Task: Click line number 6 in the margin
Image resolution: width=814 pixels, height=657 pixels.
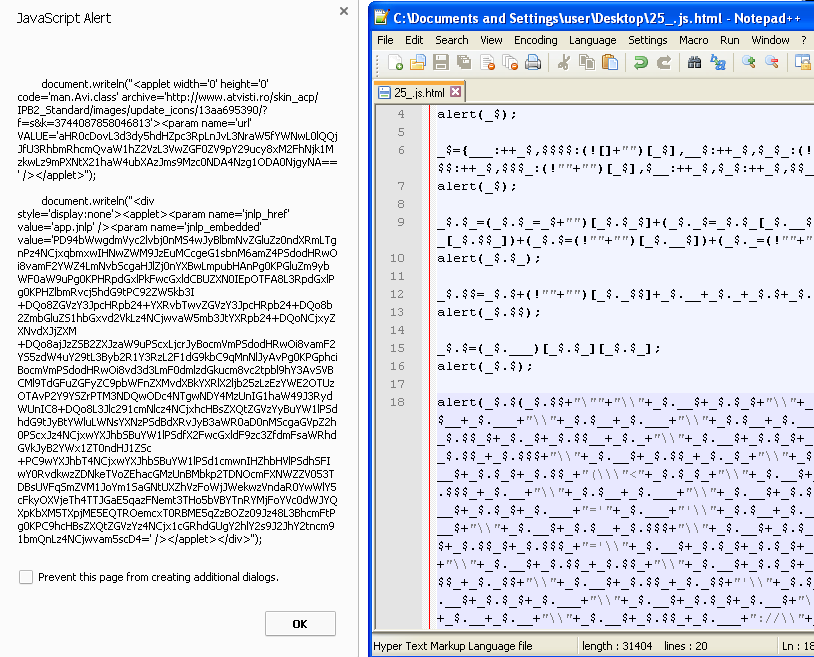Action: pyautogui.click(x=401, y=150)
